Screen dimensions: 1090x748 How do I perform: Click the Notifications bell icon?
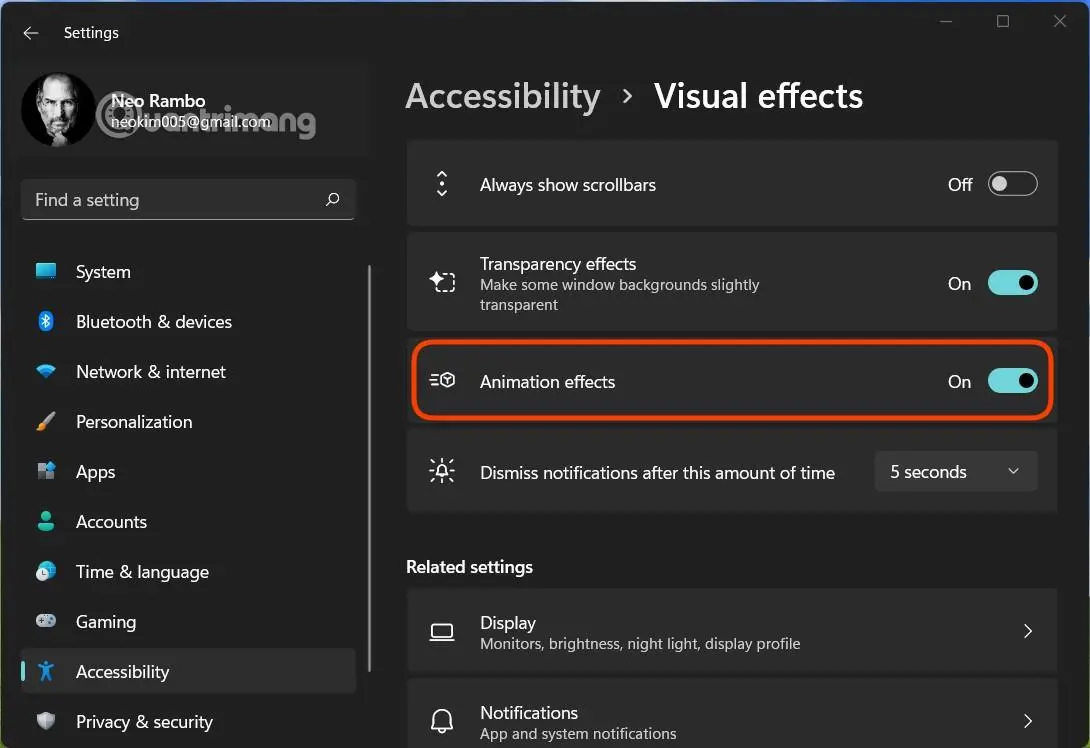[x=442, y=722]
